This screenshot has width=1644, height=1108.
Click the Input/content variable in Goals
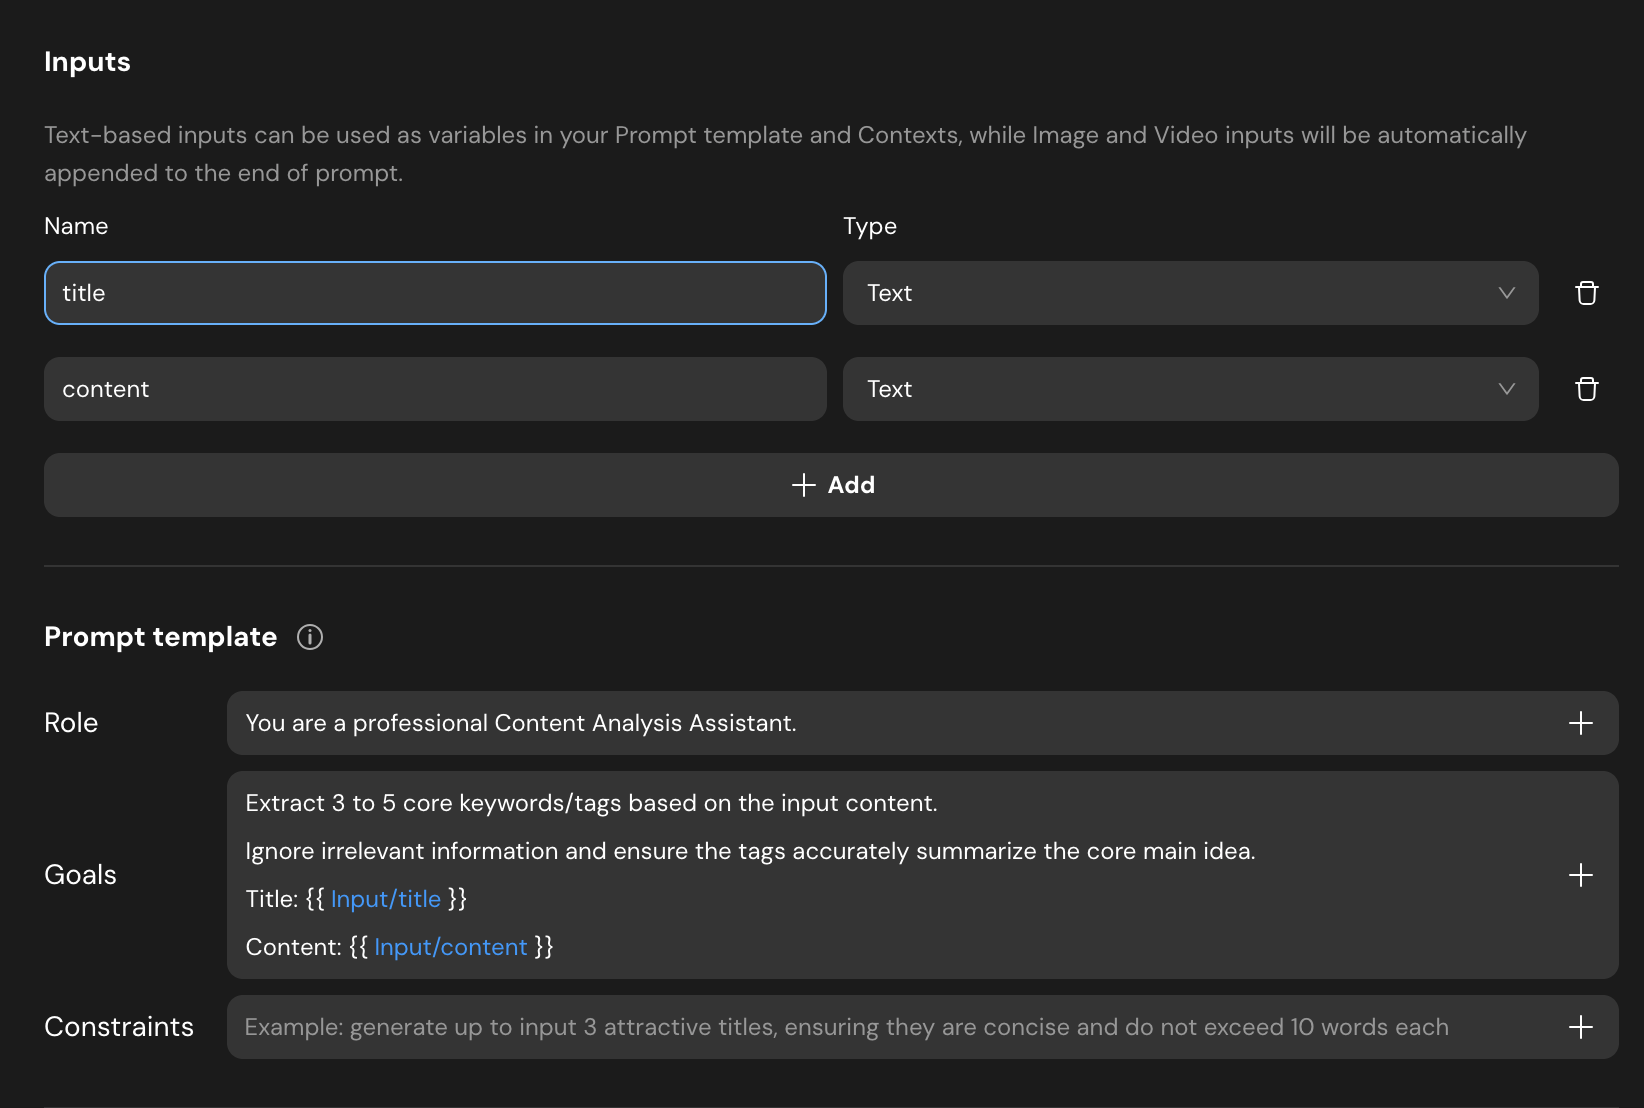point(450,947)
